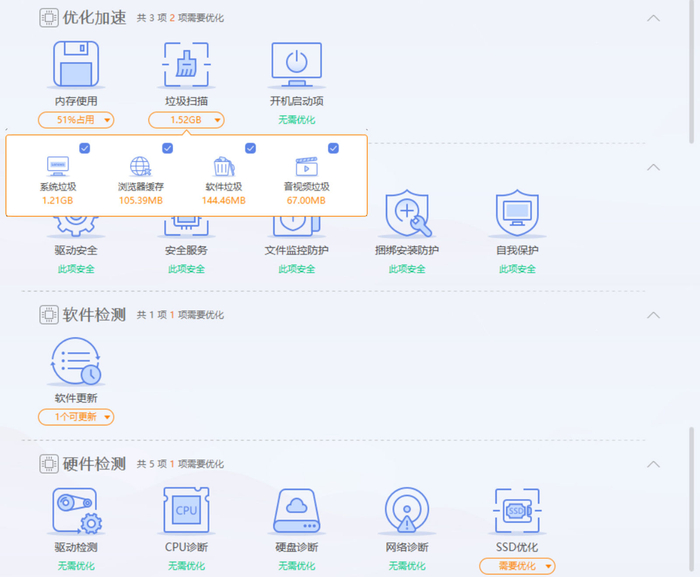700x577 pixels.
Task: Click the SSD优化 需要优化 button
Action: pos(517,566)
